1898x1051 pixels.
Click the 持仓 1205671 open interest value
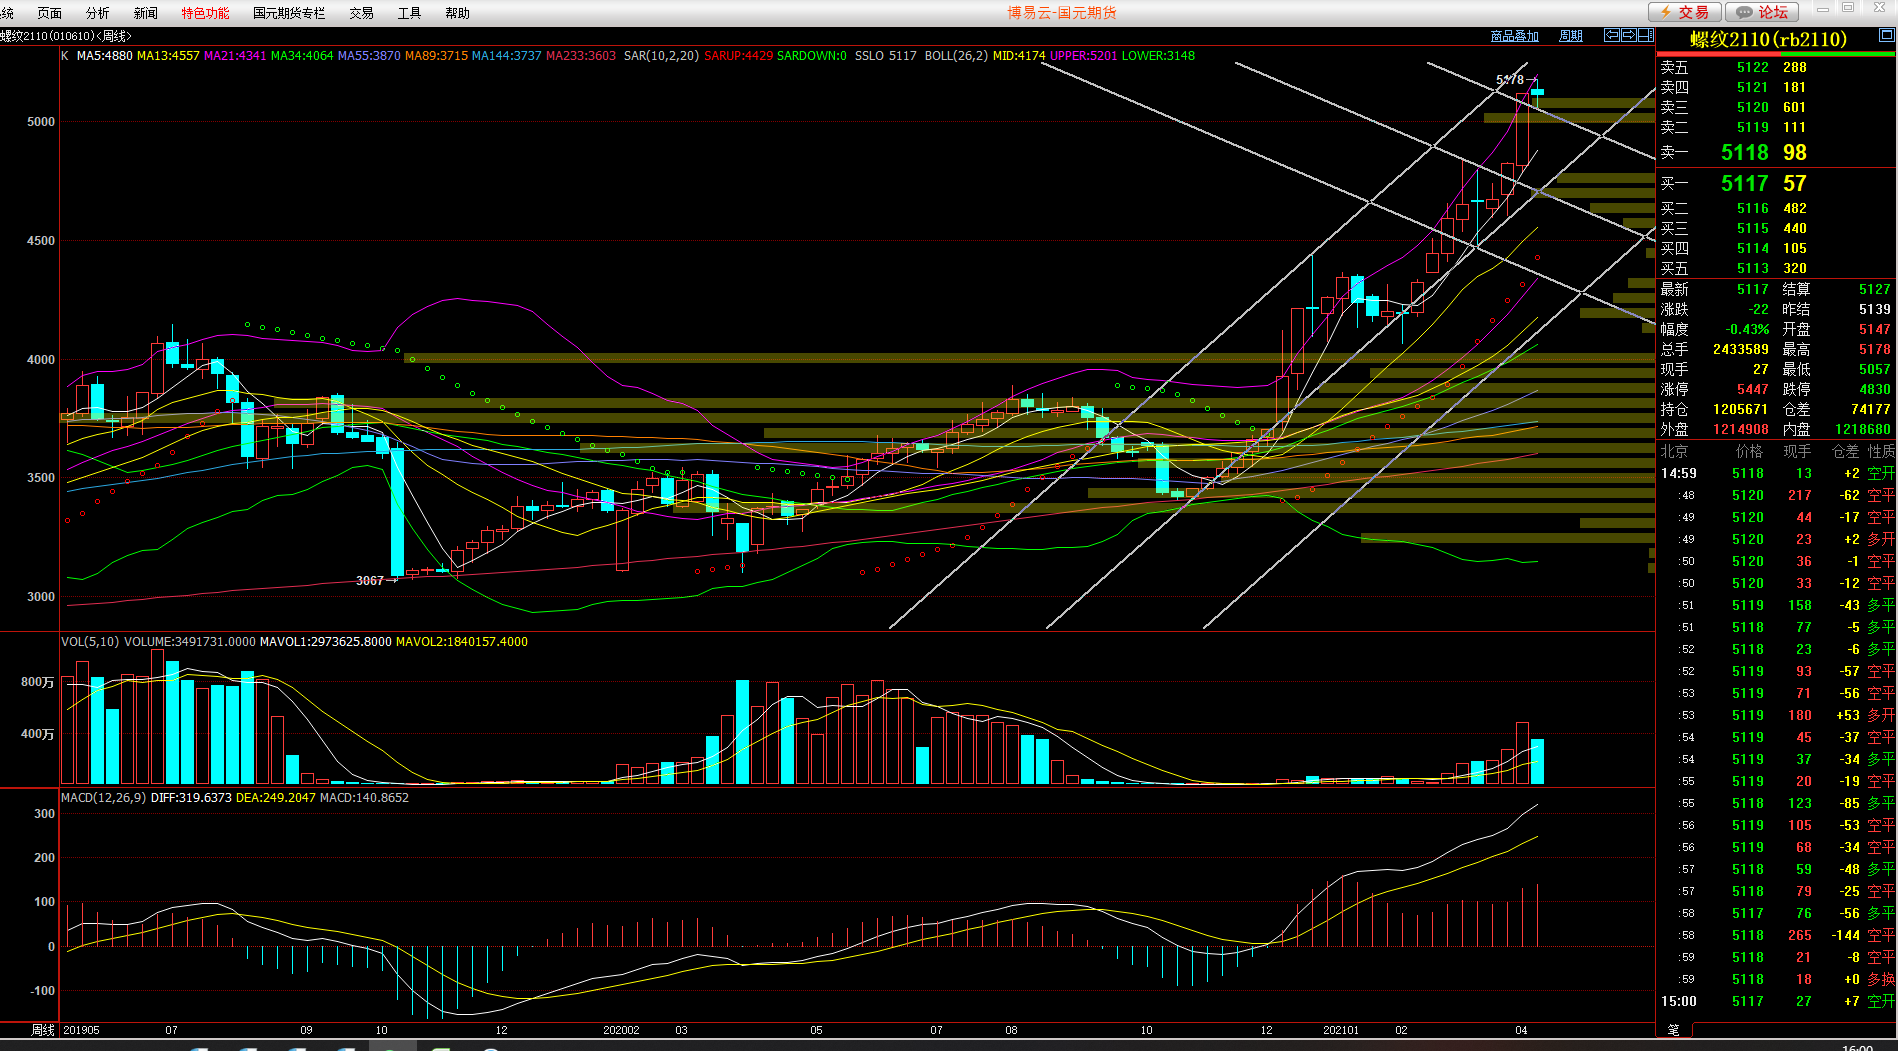tap(1740, 410)
